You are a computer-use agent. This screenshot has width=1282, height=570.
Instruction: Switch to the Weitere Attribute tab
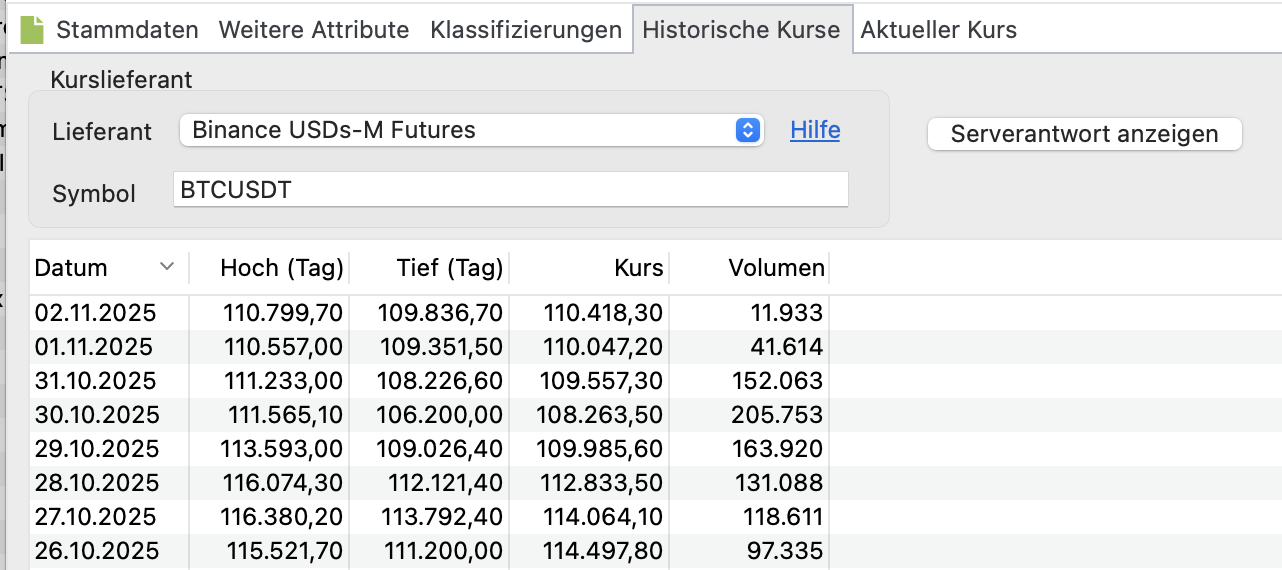coord(313,30)
